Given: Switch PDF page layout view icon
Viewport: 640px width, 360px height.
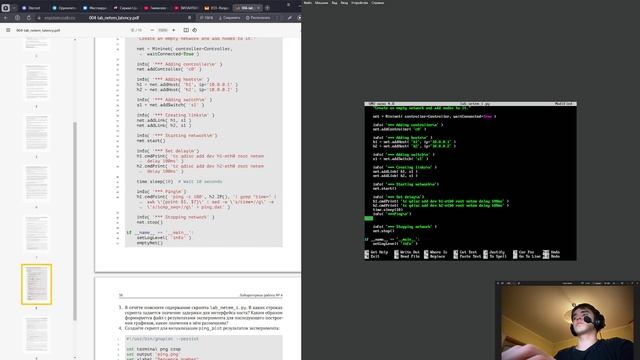Looking at the screenshot, I should tap(186, 30).
